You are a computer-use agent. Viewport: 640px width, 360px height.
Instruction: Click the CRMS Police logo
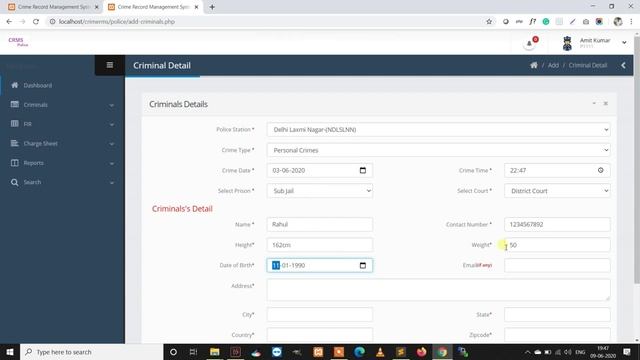(18, 42)
